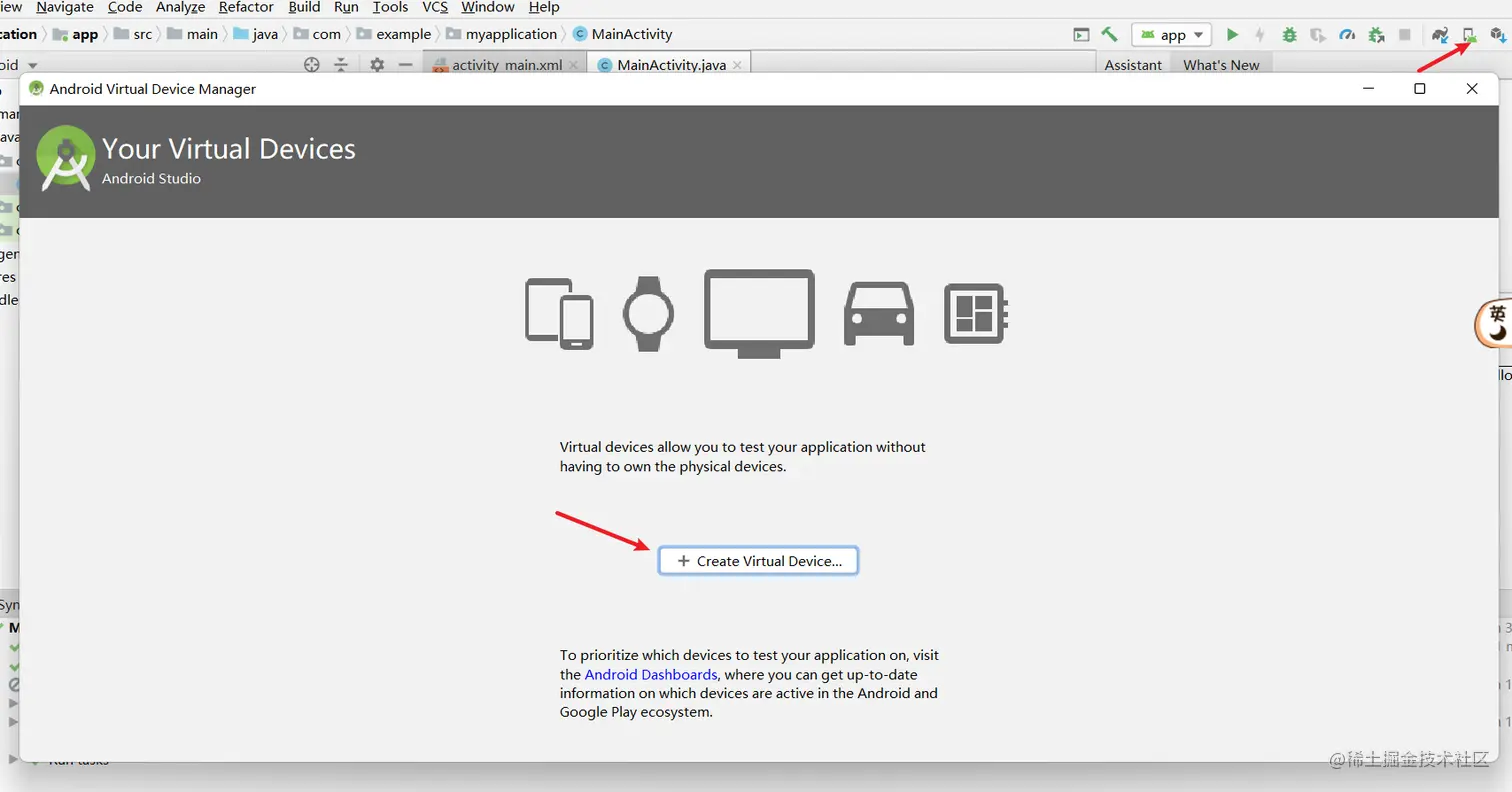This screenshot has height=792, width=1512.
Task: Click the Android Studio logo in AVD header
Action: pos(66,158)
